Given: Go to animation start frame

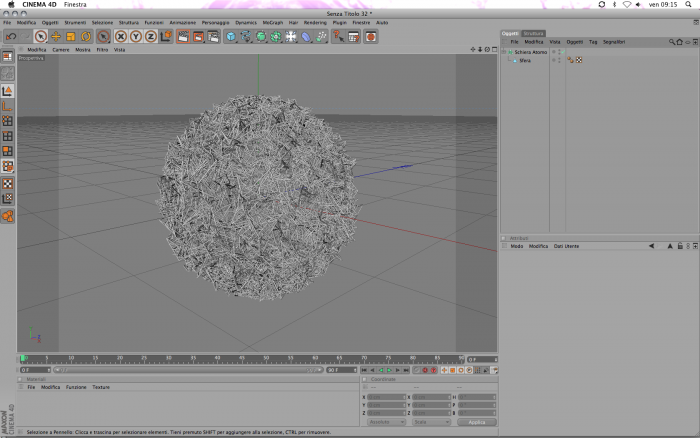Looking at the screenshot, I should pos(364,370).
